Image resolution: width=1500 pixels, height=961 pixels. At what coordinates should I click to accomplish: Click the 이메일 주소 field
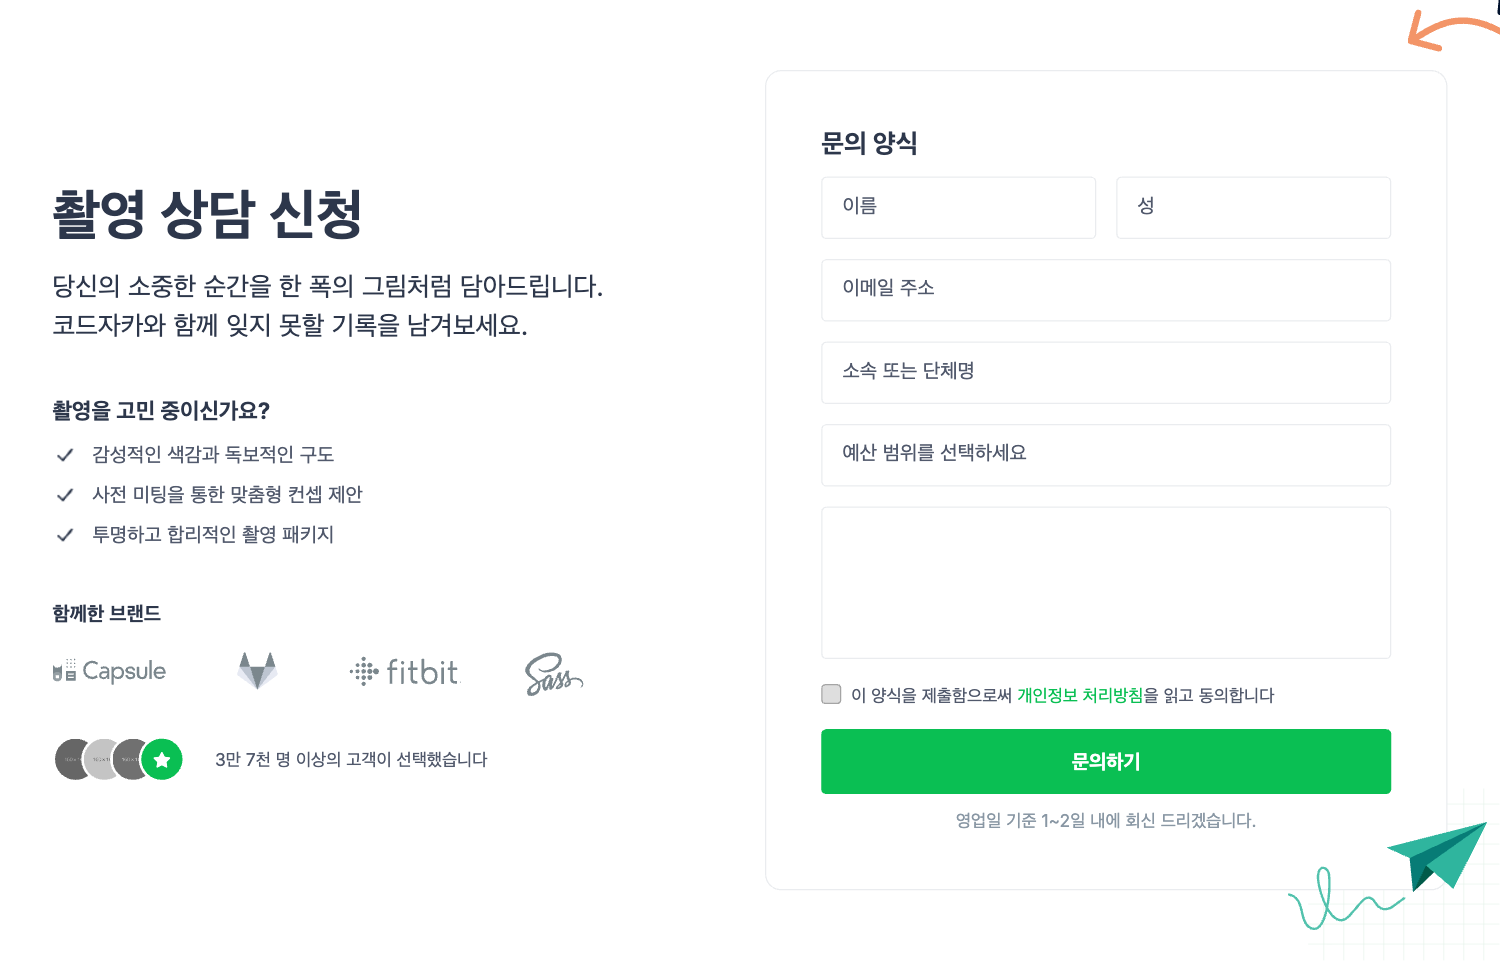tap(1105, 290)
